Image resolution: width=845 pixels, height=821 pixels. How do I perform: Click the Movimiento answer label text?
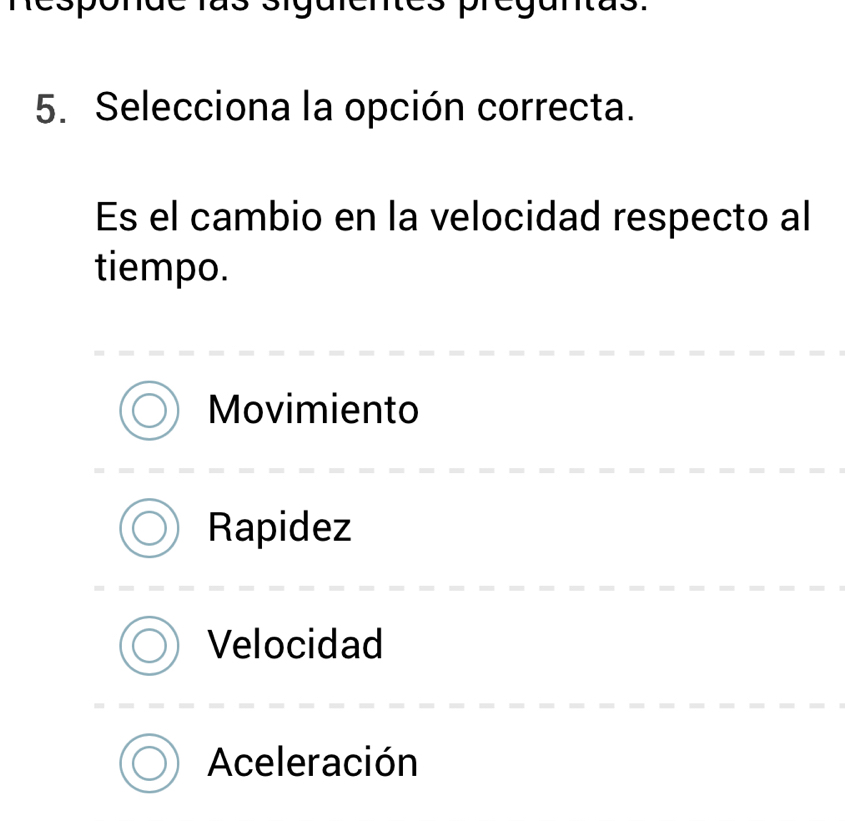point(313,410)
